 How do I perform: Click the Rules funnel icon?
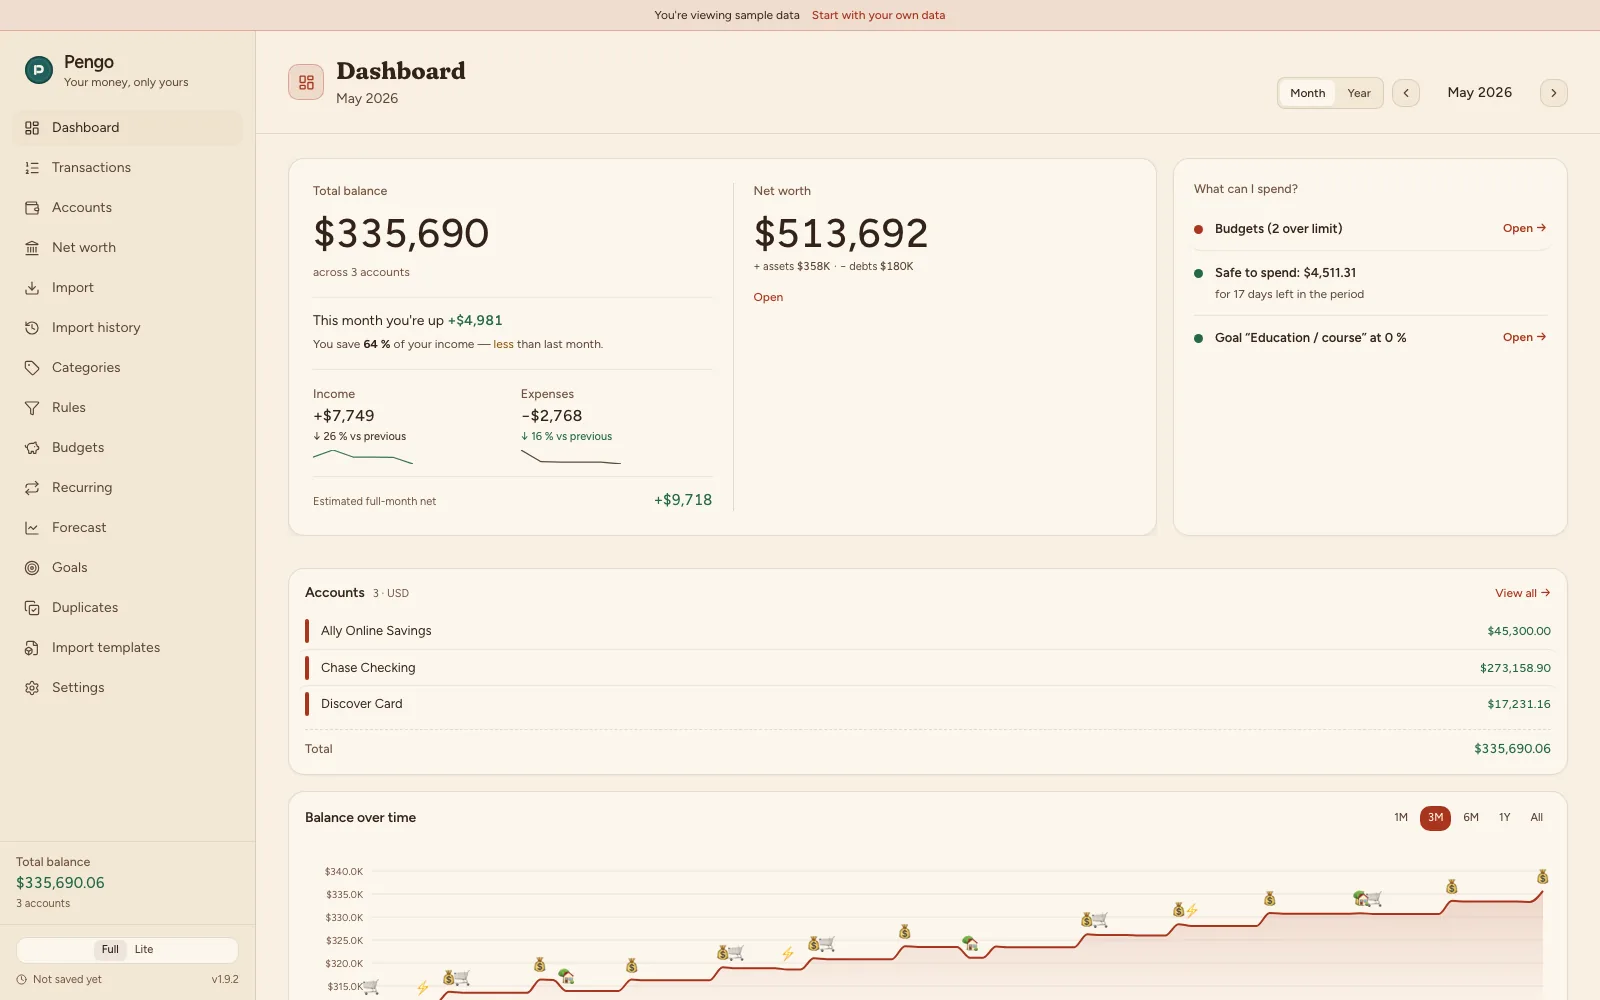point(32,408)
